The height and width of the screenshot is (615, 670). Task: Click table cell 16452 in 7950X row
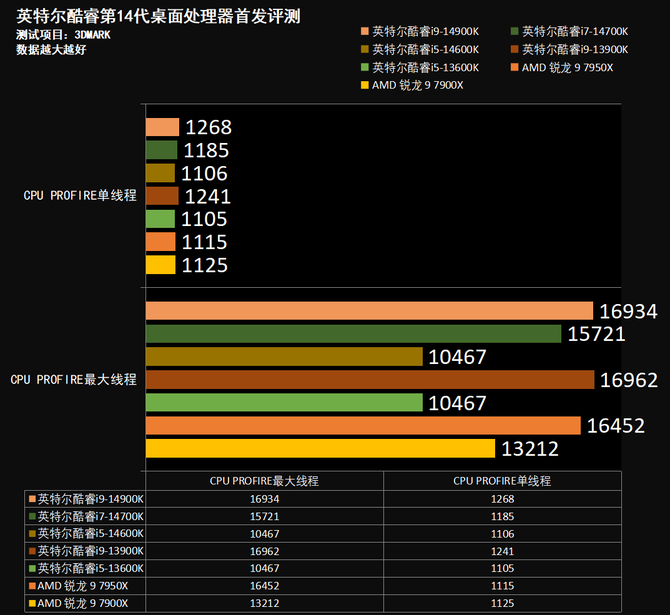point(264,586)
